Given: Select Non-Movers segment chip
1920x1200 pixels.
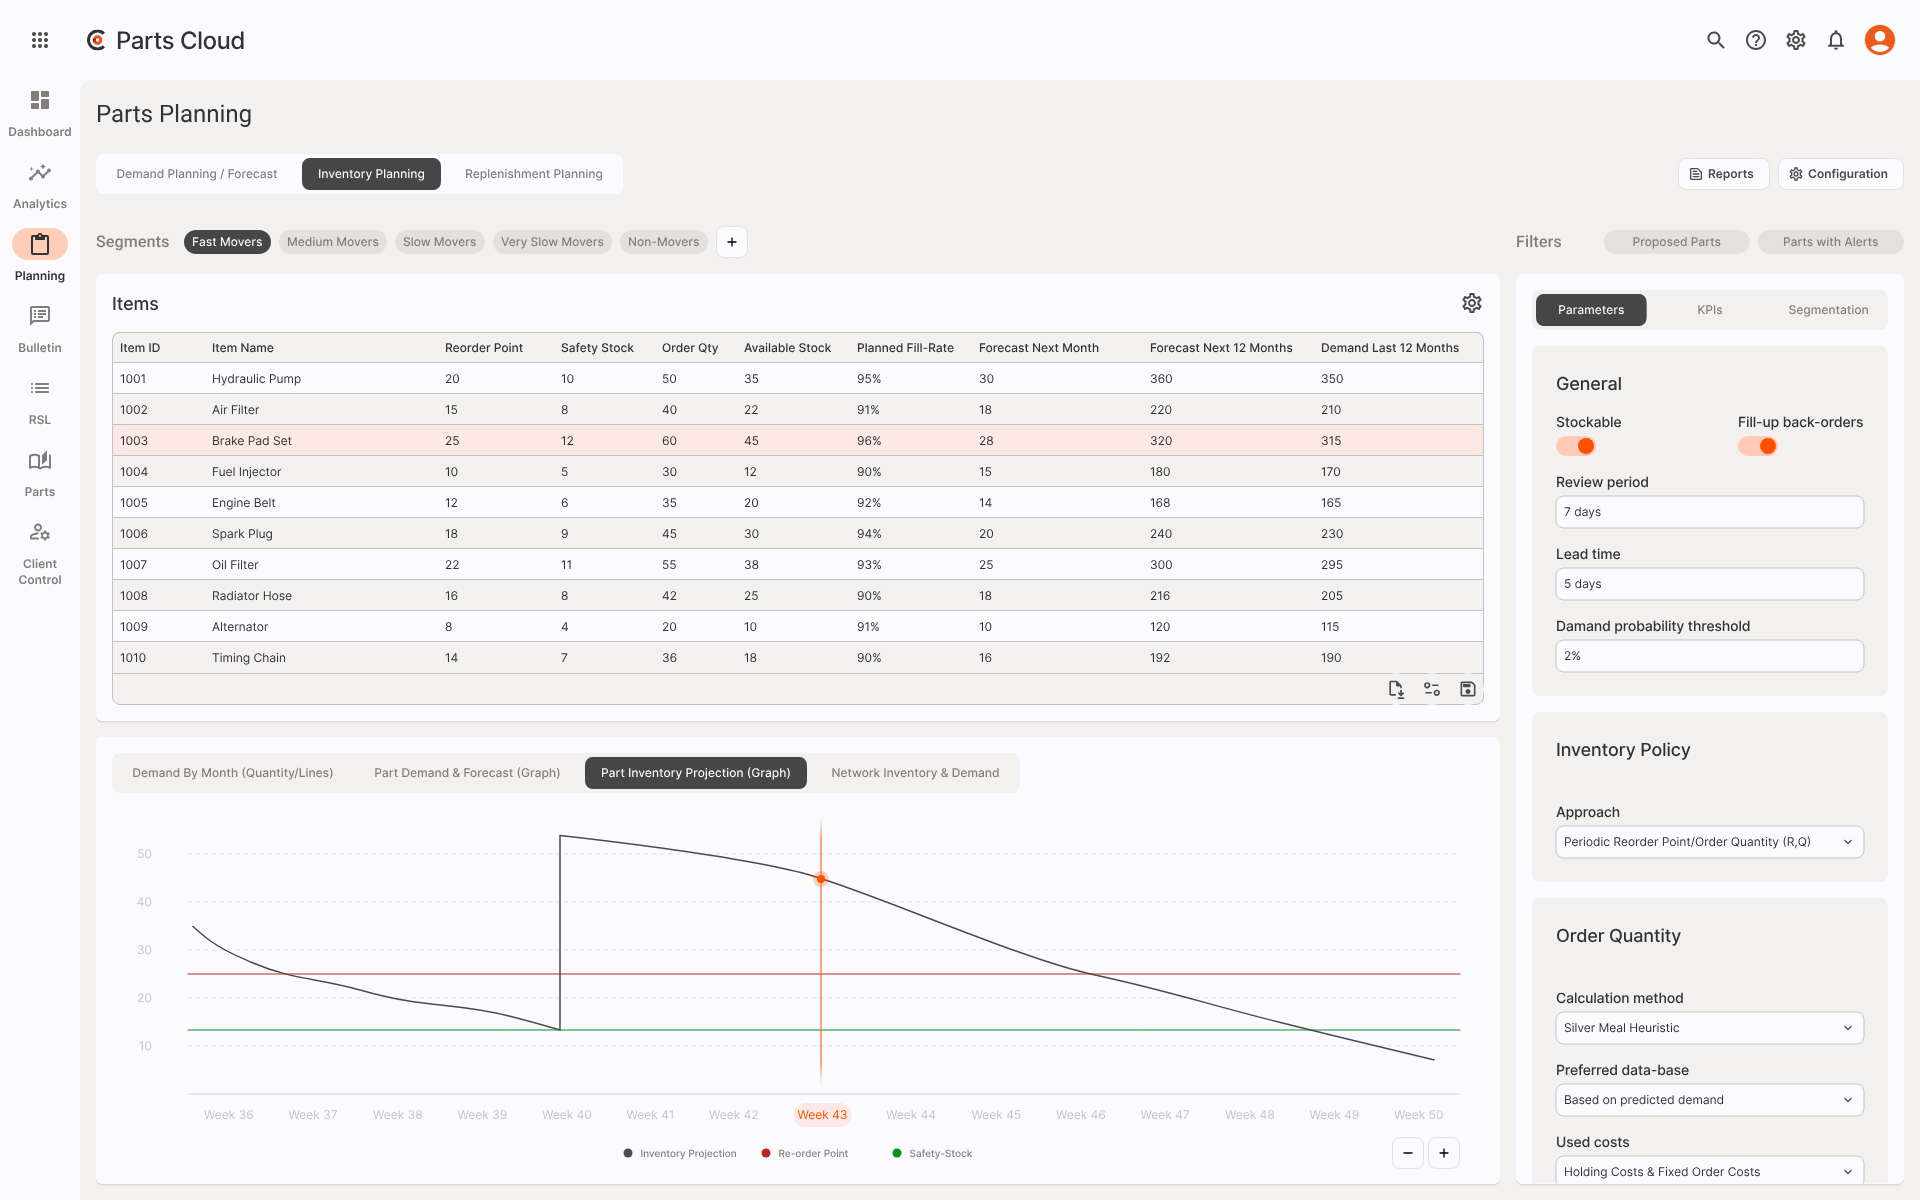Looking at the screenshot, I should (x=664, y=242).
